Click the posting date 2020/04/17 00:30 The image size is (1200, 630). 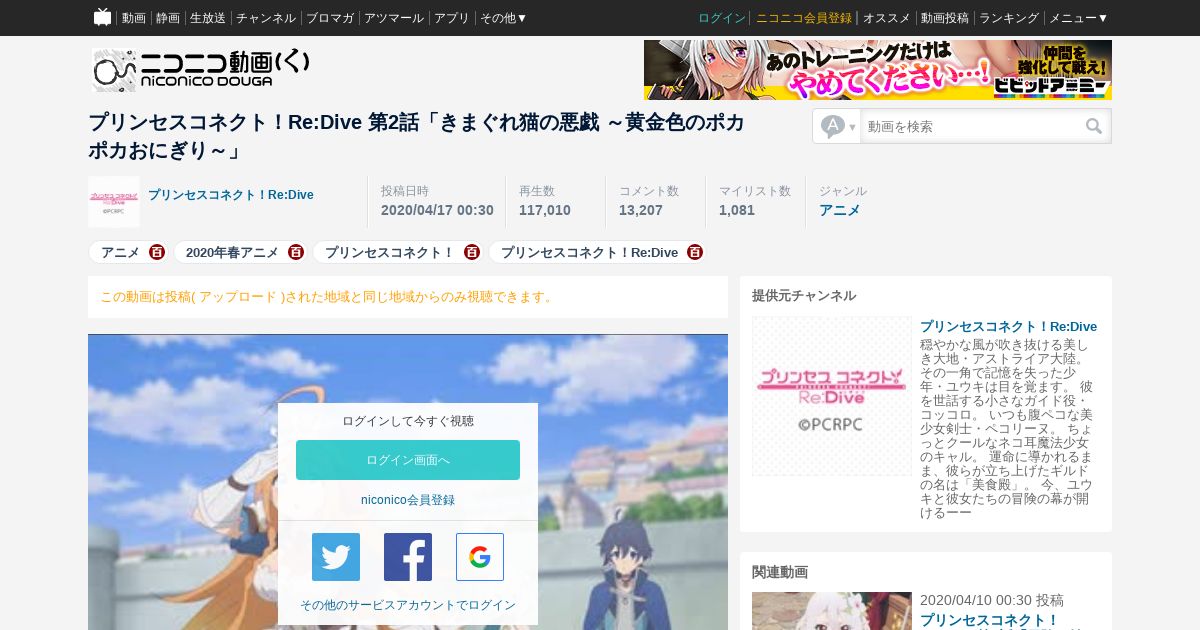(437, 210)
